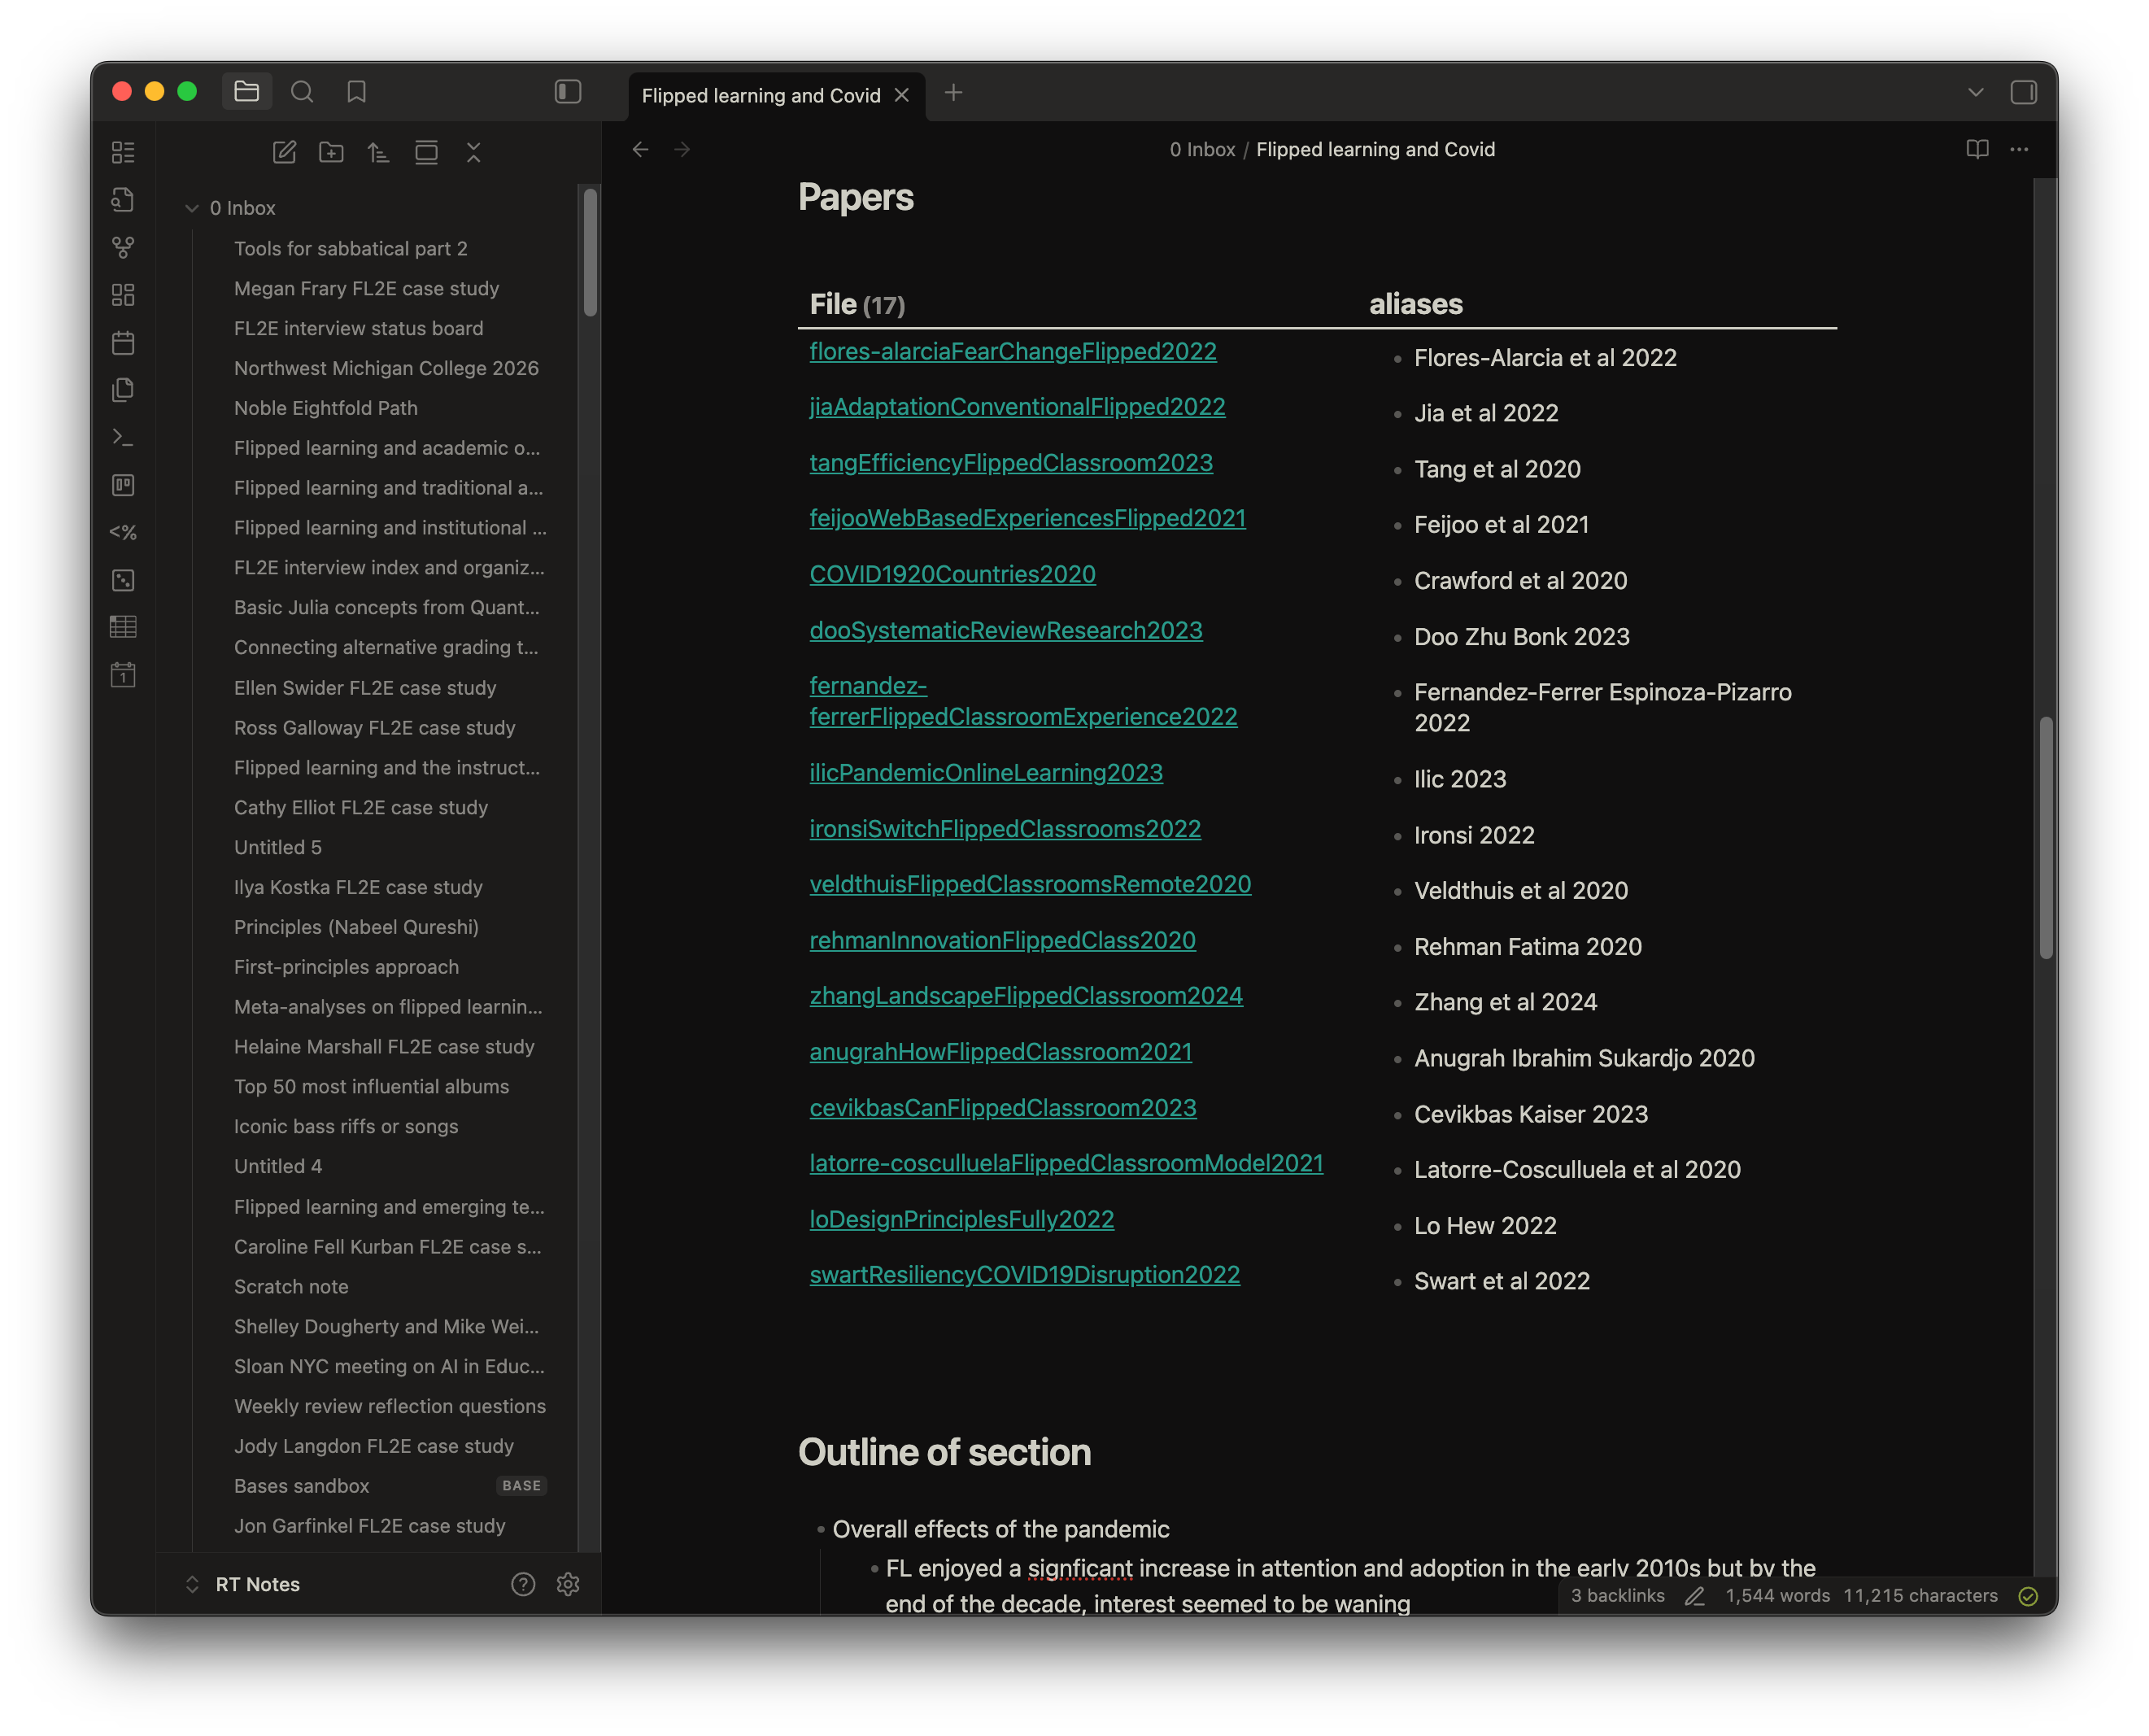Open the search pane
2149x1736 pixels.
pyautogui.click(x=302, y=92)
